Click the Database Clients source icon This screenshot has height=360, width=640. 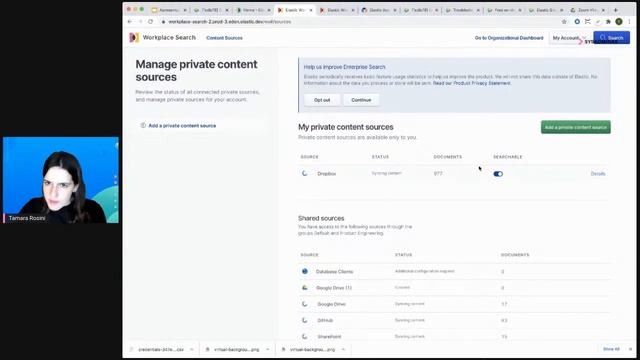pos(305,271)
